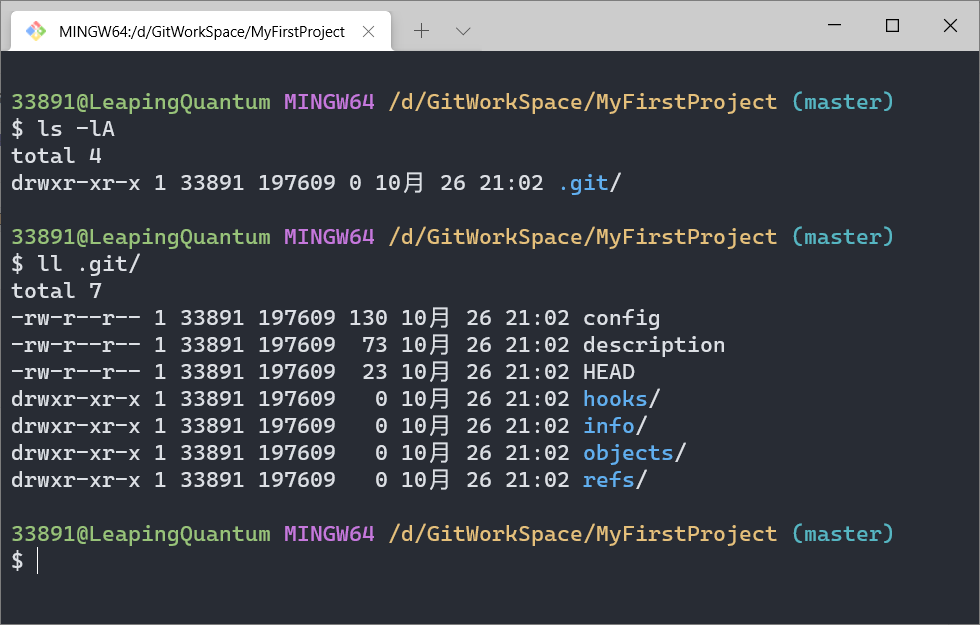Click 'MINGW64' in the second prompt line
This screenshot has height=625, width=980.
click(x=329, y=237)
